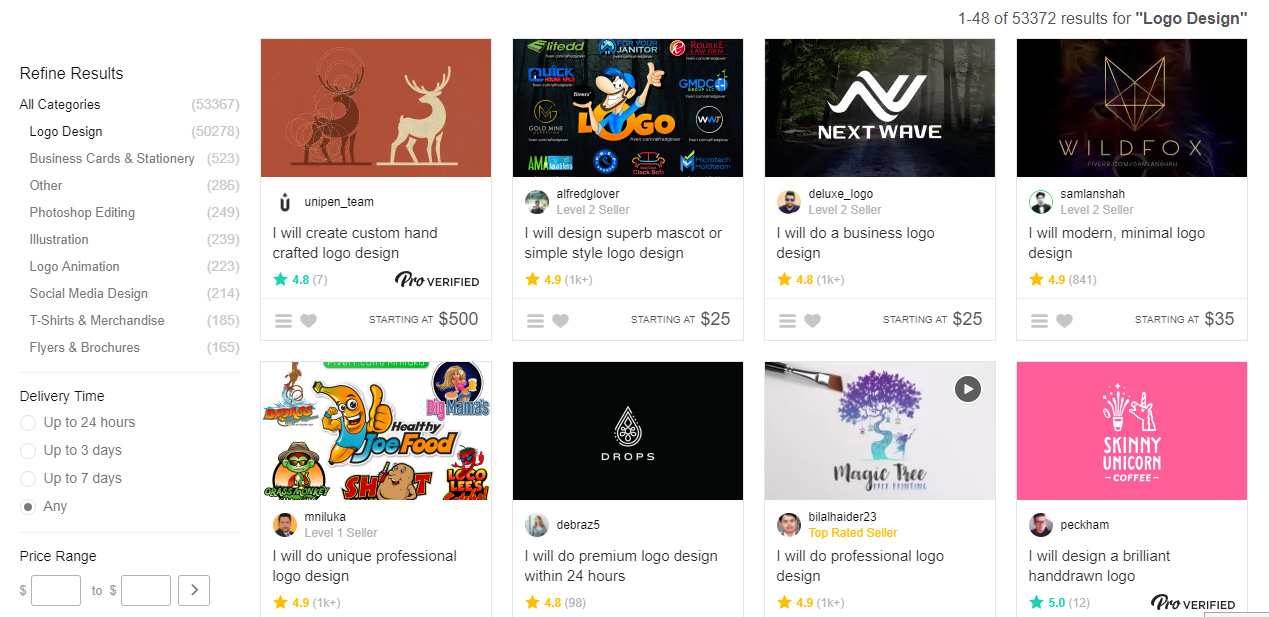Choose the Up to 7 days delivery time
This screenshot has height=617, width=1269.
(x=28, y=479)
